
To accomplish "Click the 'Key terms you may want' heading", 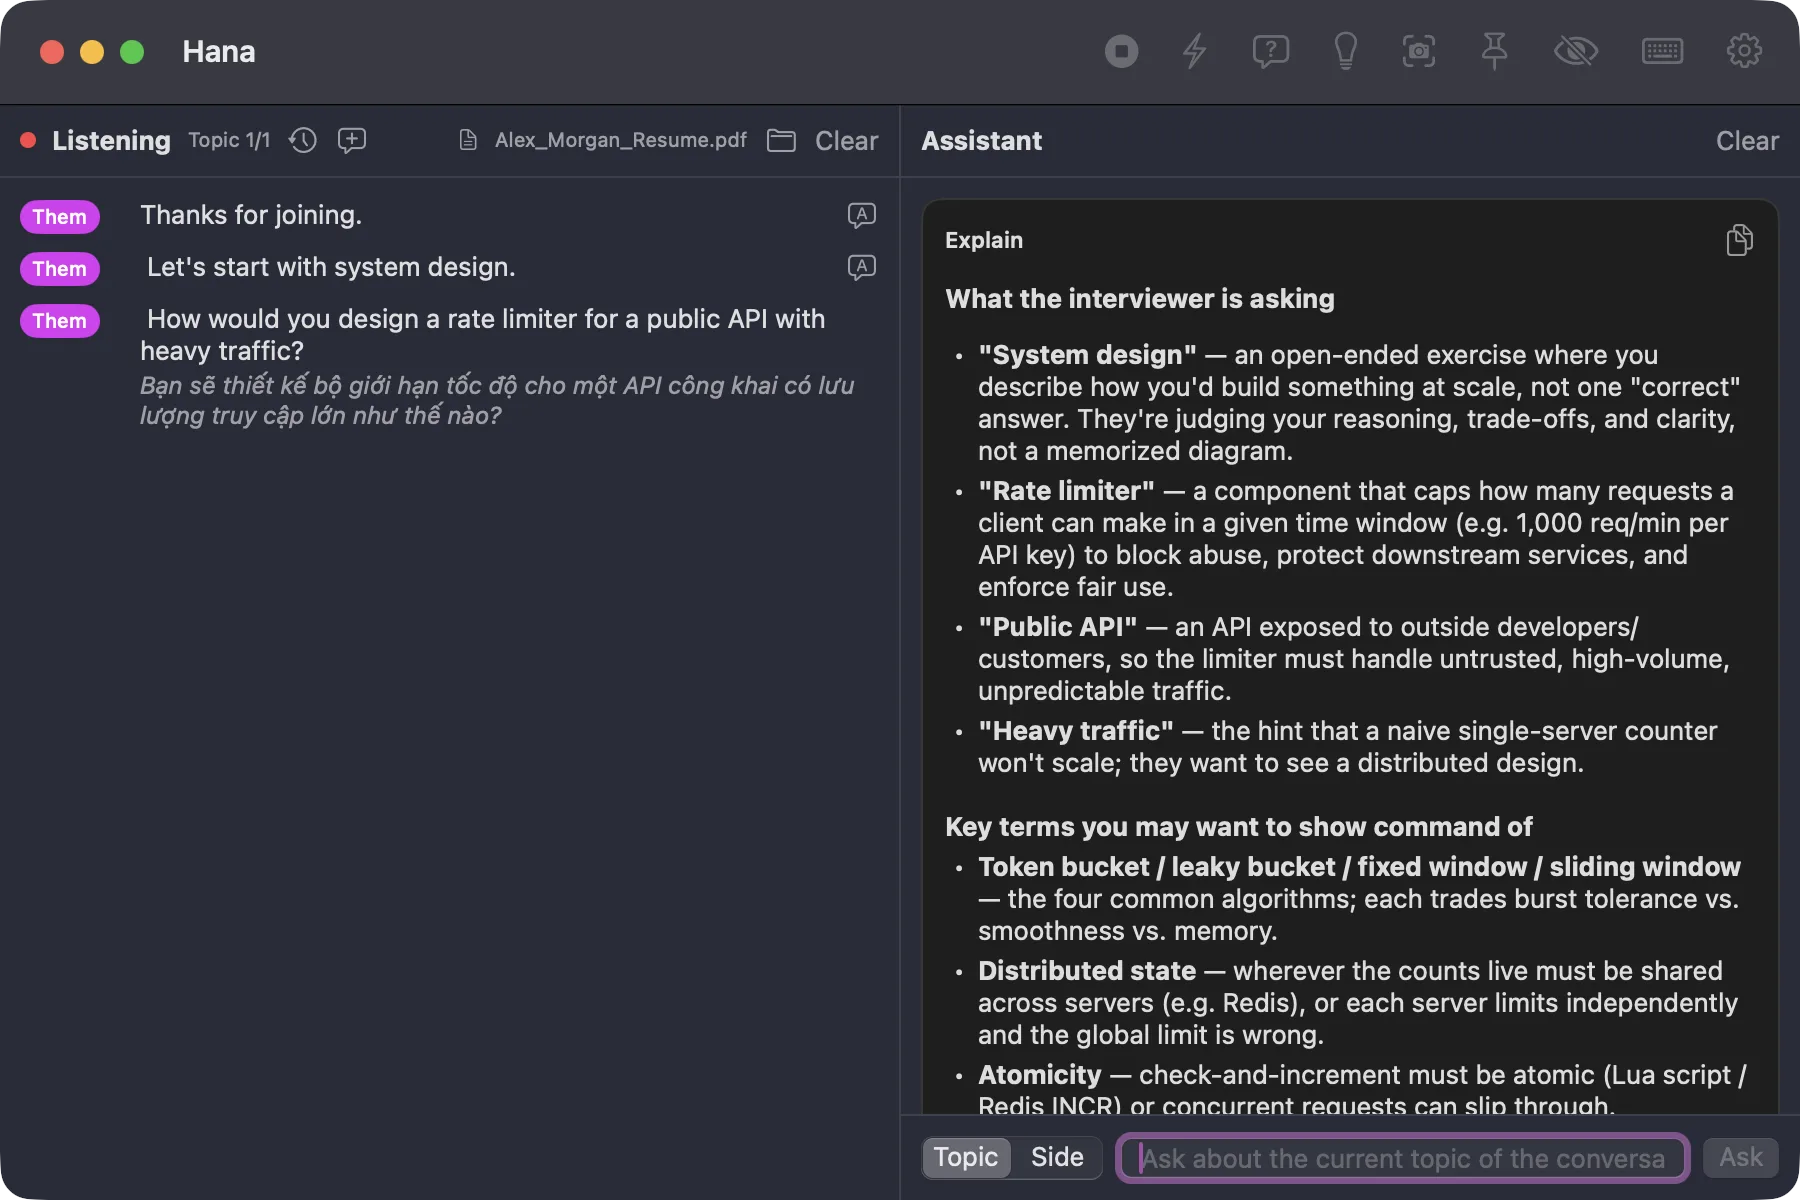I will click(x=1238, y=827).
